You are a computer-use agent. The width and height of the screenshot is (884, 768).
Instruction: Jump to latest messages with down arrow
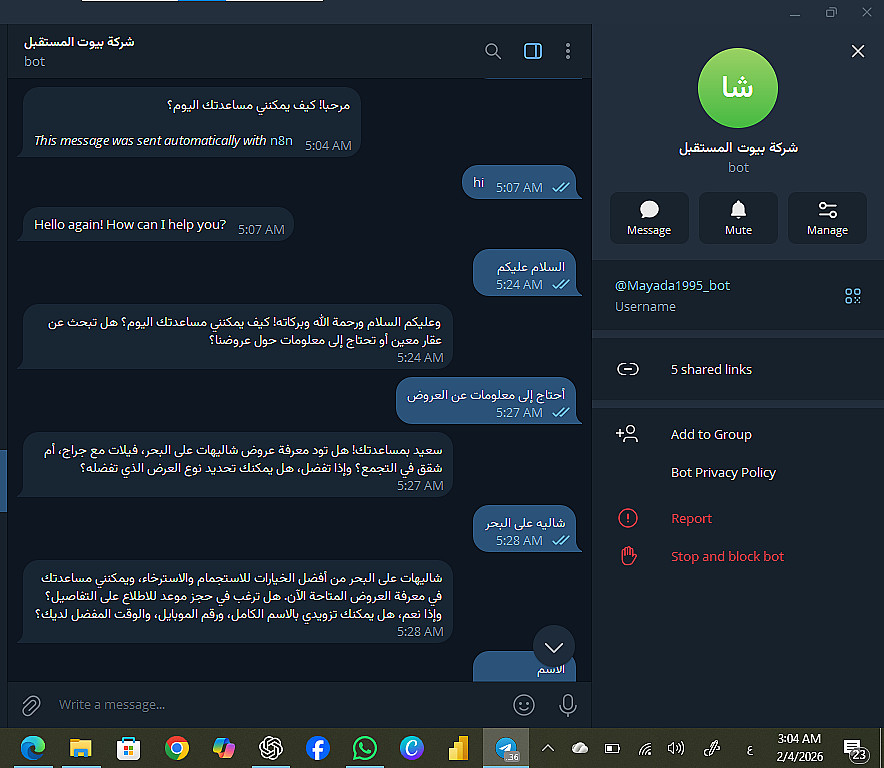click(554, 647)
